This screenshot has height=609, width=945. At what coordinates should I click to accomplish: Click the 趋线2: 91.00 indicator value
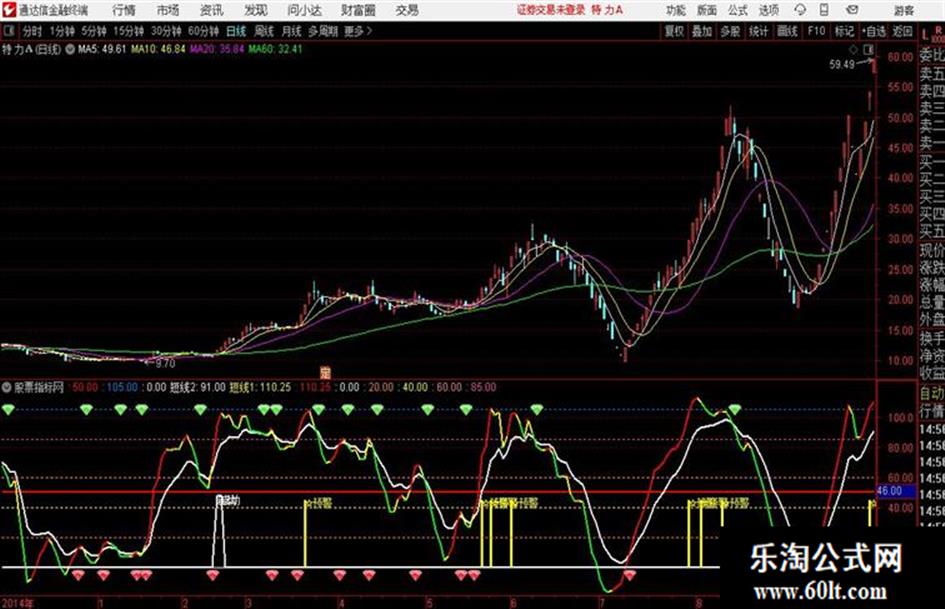pos(198,387)
